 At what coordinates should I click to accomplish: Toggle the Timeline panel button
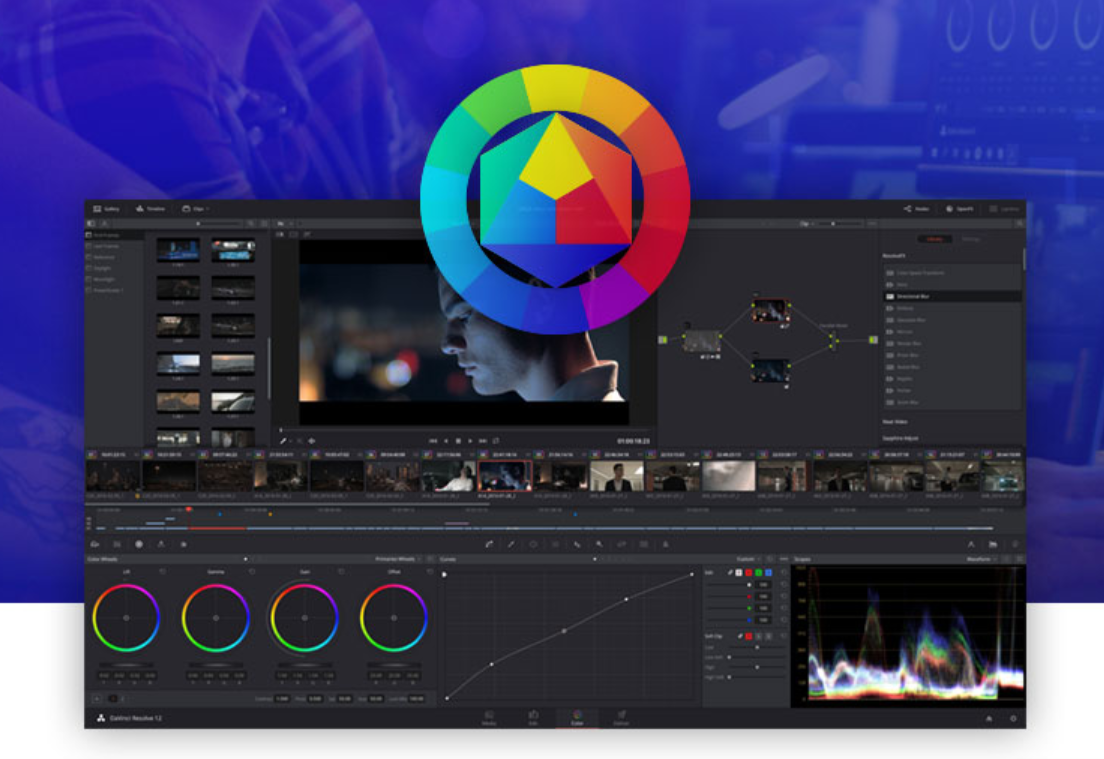click(150, 209)
